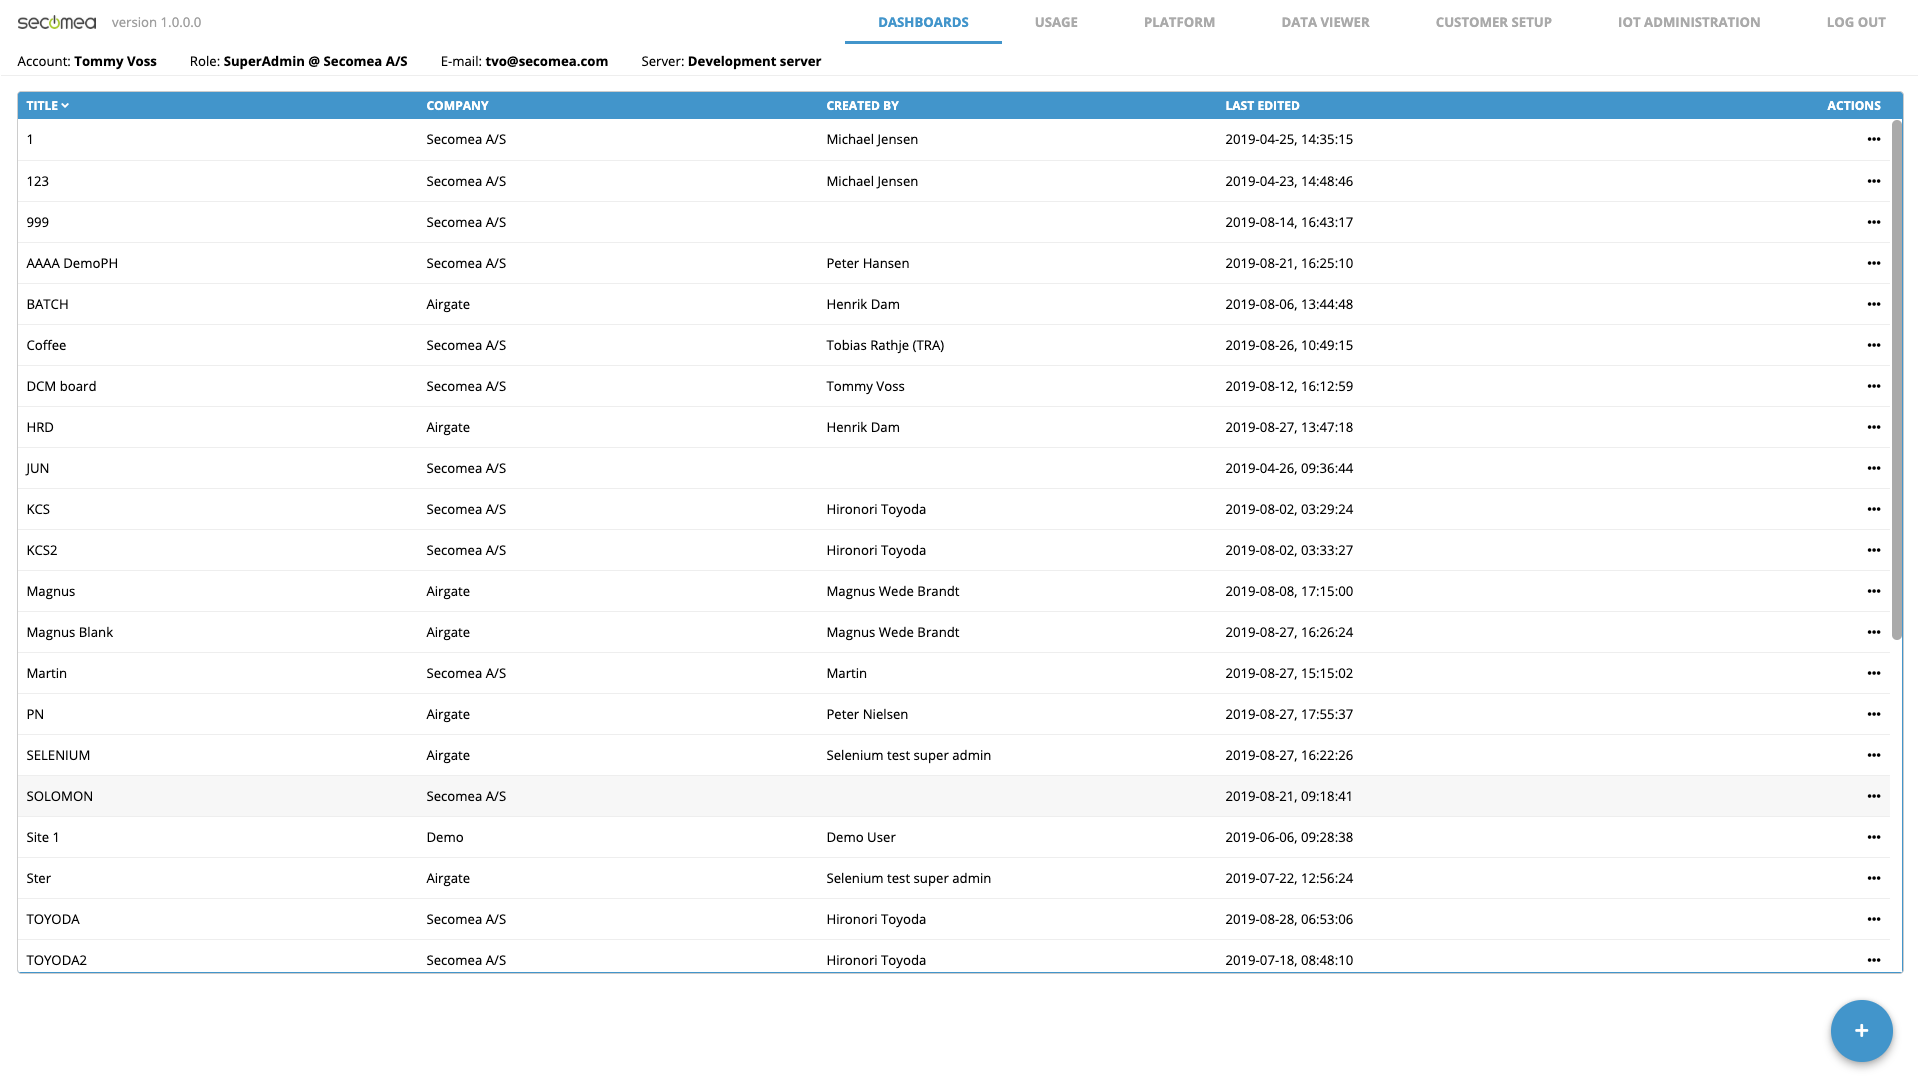Select the Site 1 title

point(42,837)
